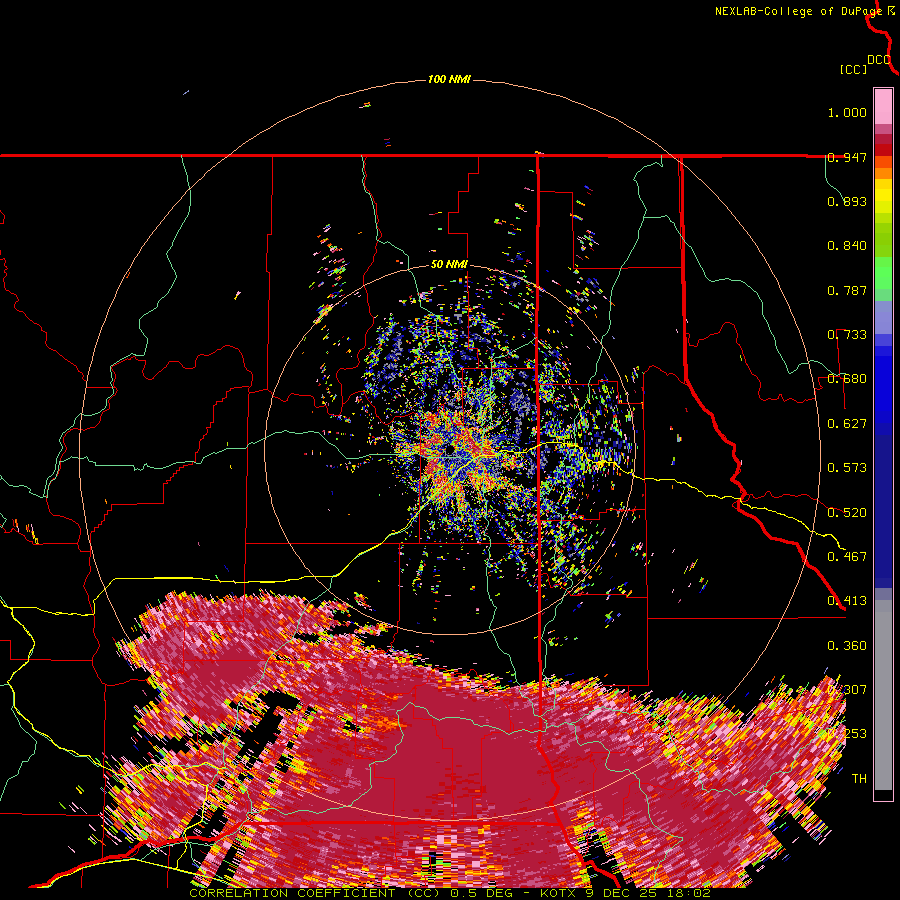Click the 0.573 scale value
Image resolution: width=900 pixels, height=900 pixels.
coord(847,468)
